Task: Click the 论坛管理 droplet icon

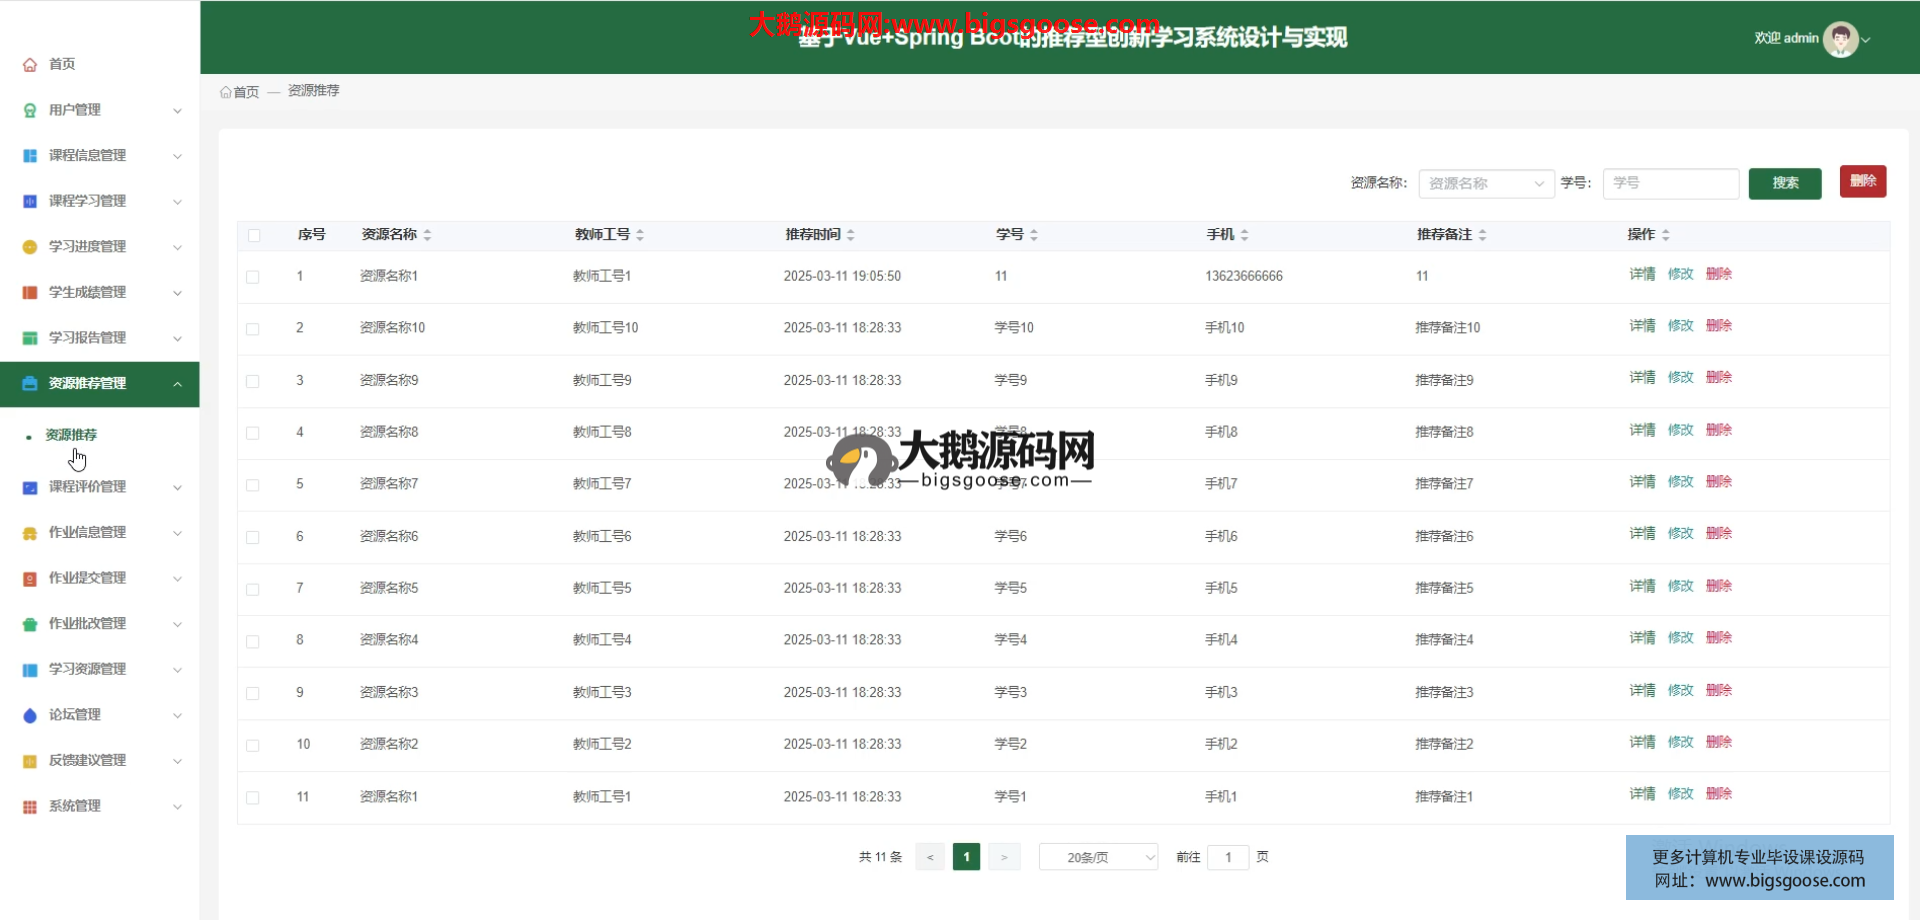Action: coord(30,715)
